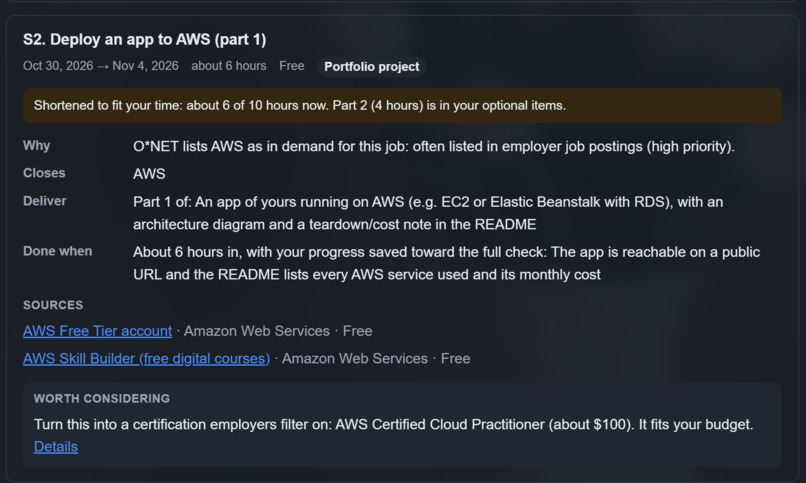
Task: Click the 'Closes' row label
Action: click(x=44, y=173)
